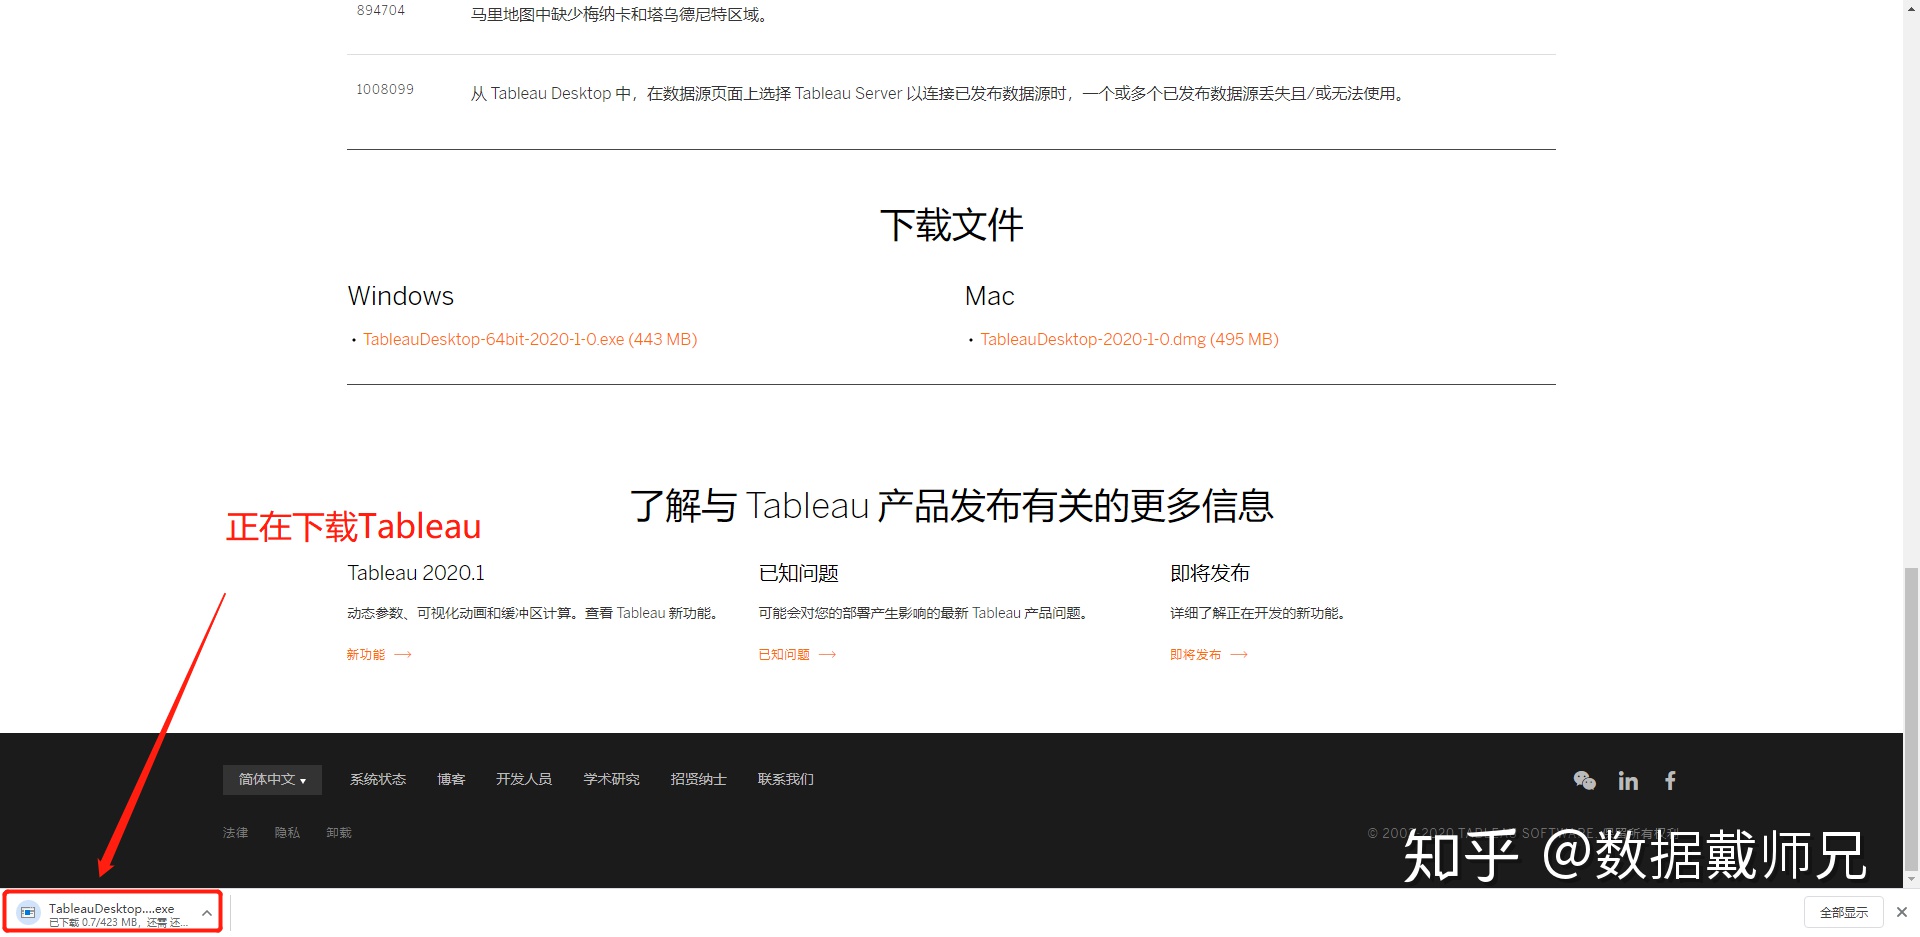Click the TableauDesktop exe file icon in download bar
The image size is (1920, 937).
28,912
